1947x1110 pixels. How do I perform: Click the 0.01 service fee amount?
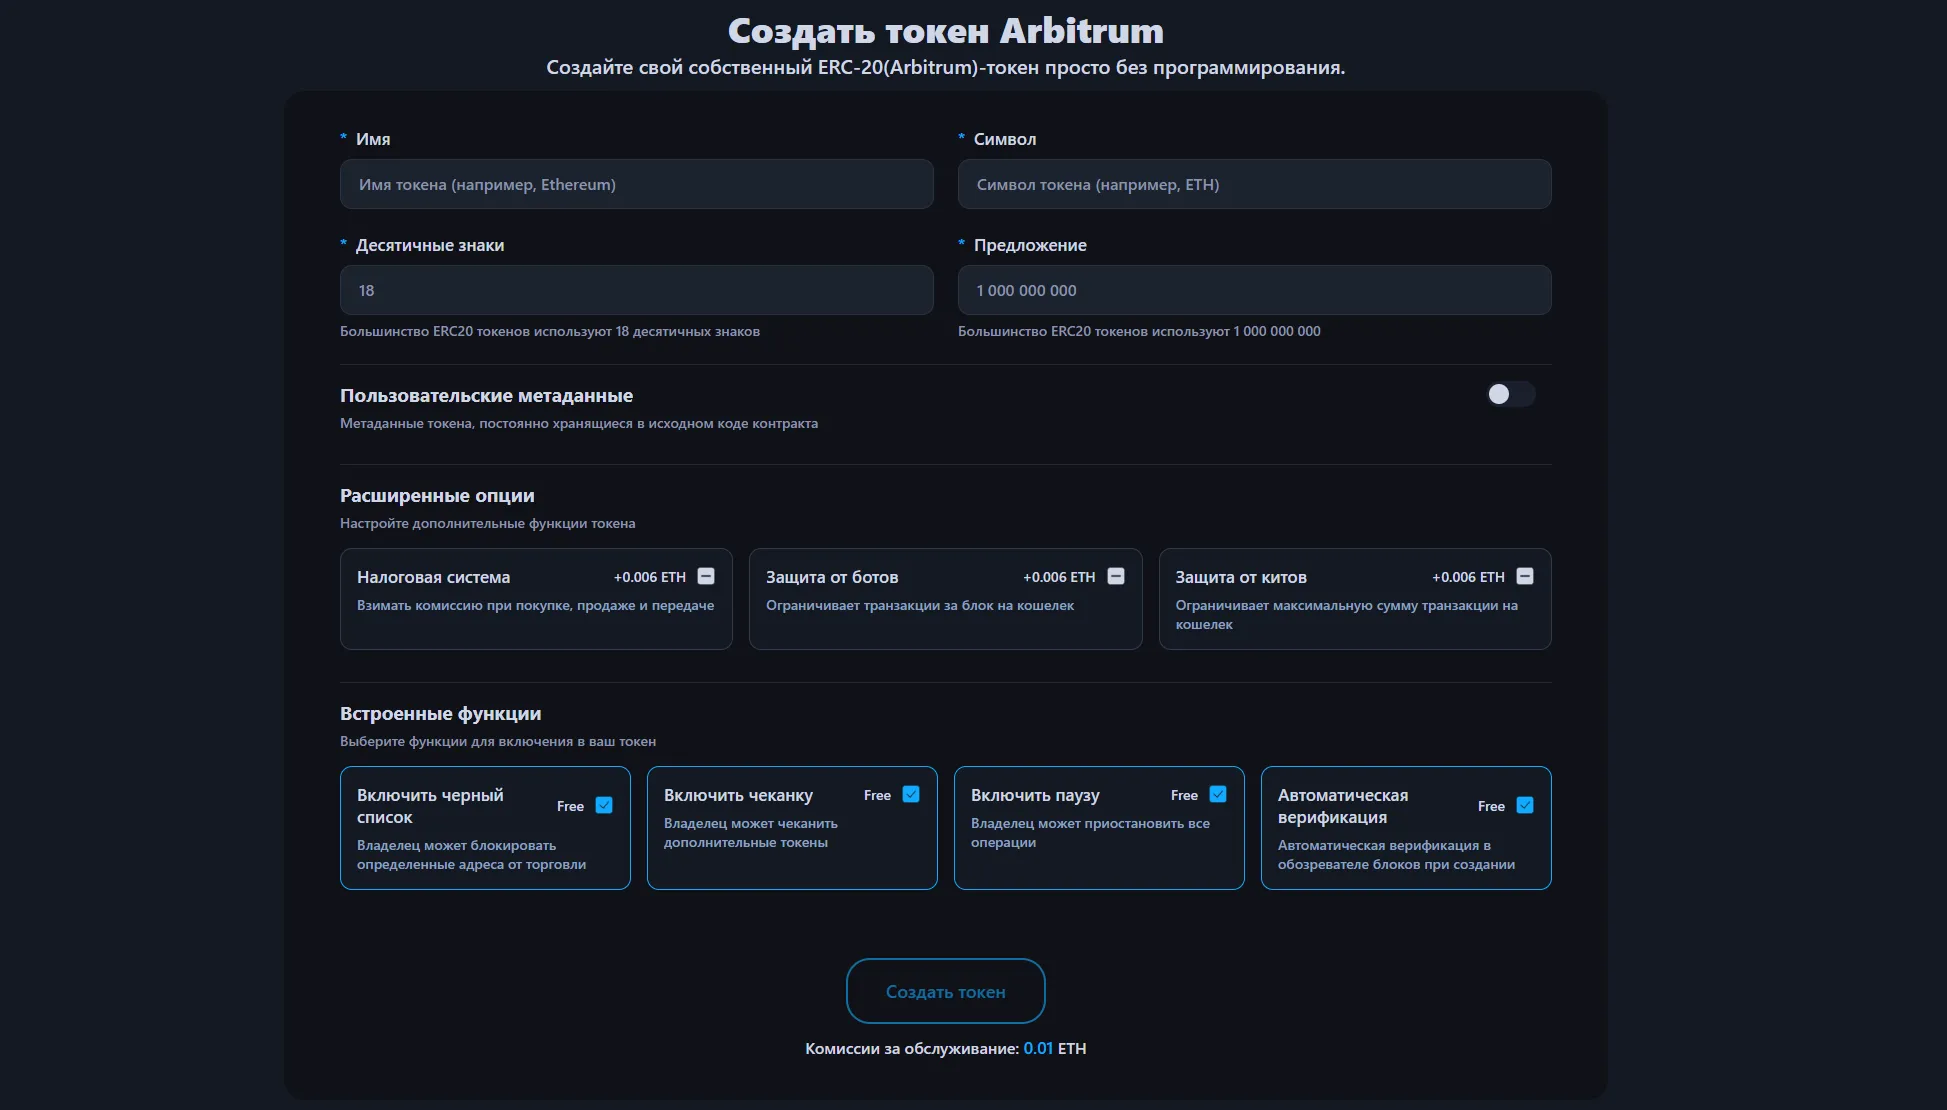[x=1038, y=1048]
